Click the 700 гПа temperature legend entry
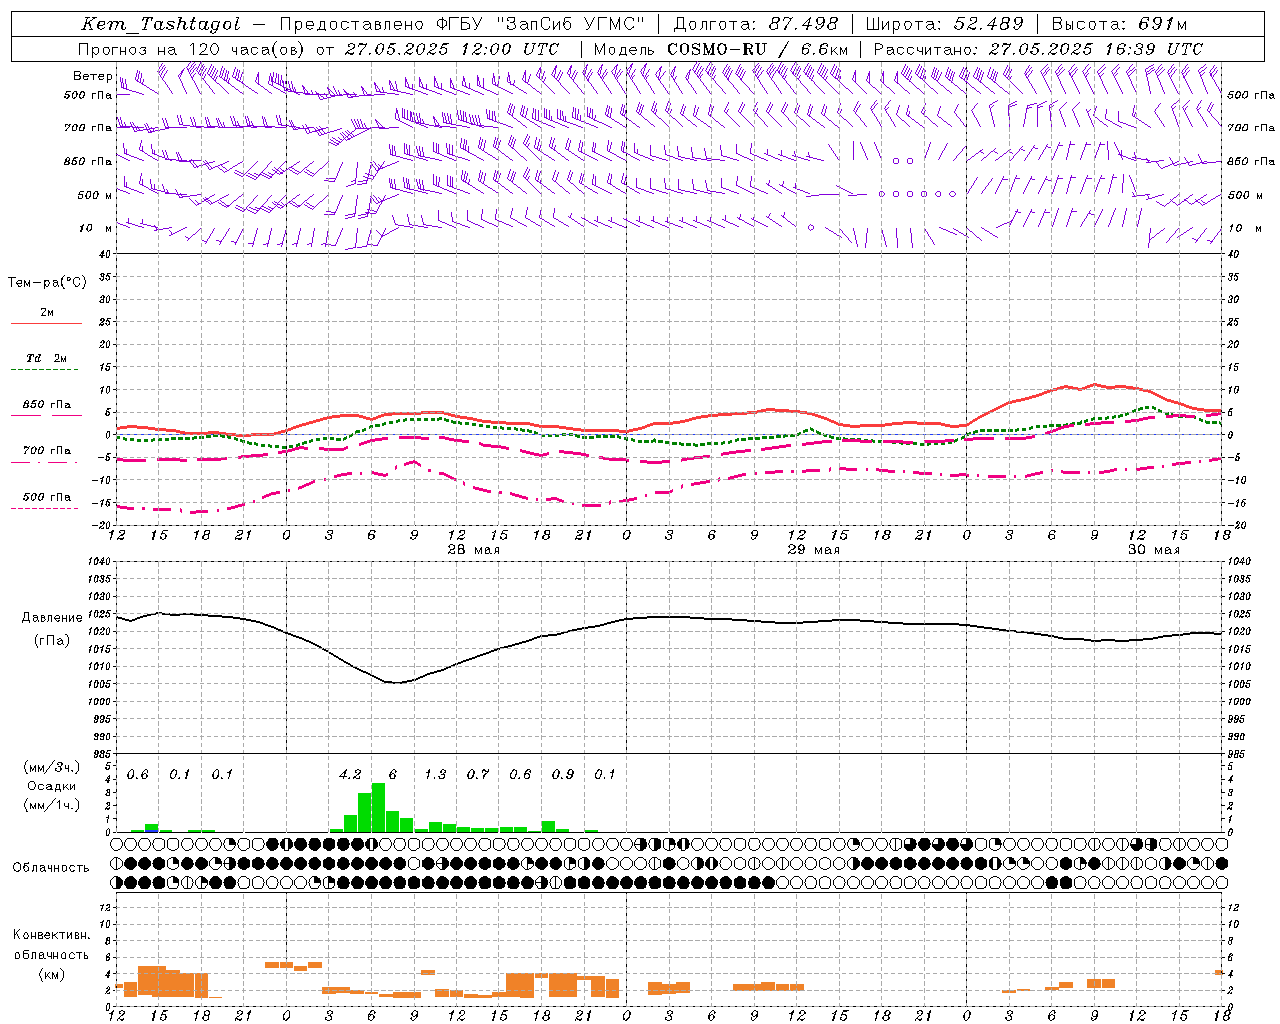This screenshot has width=1280, height=1024. [47, 450]
